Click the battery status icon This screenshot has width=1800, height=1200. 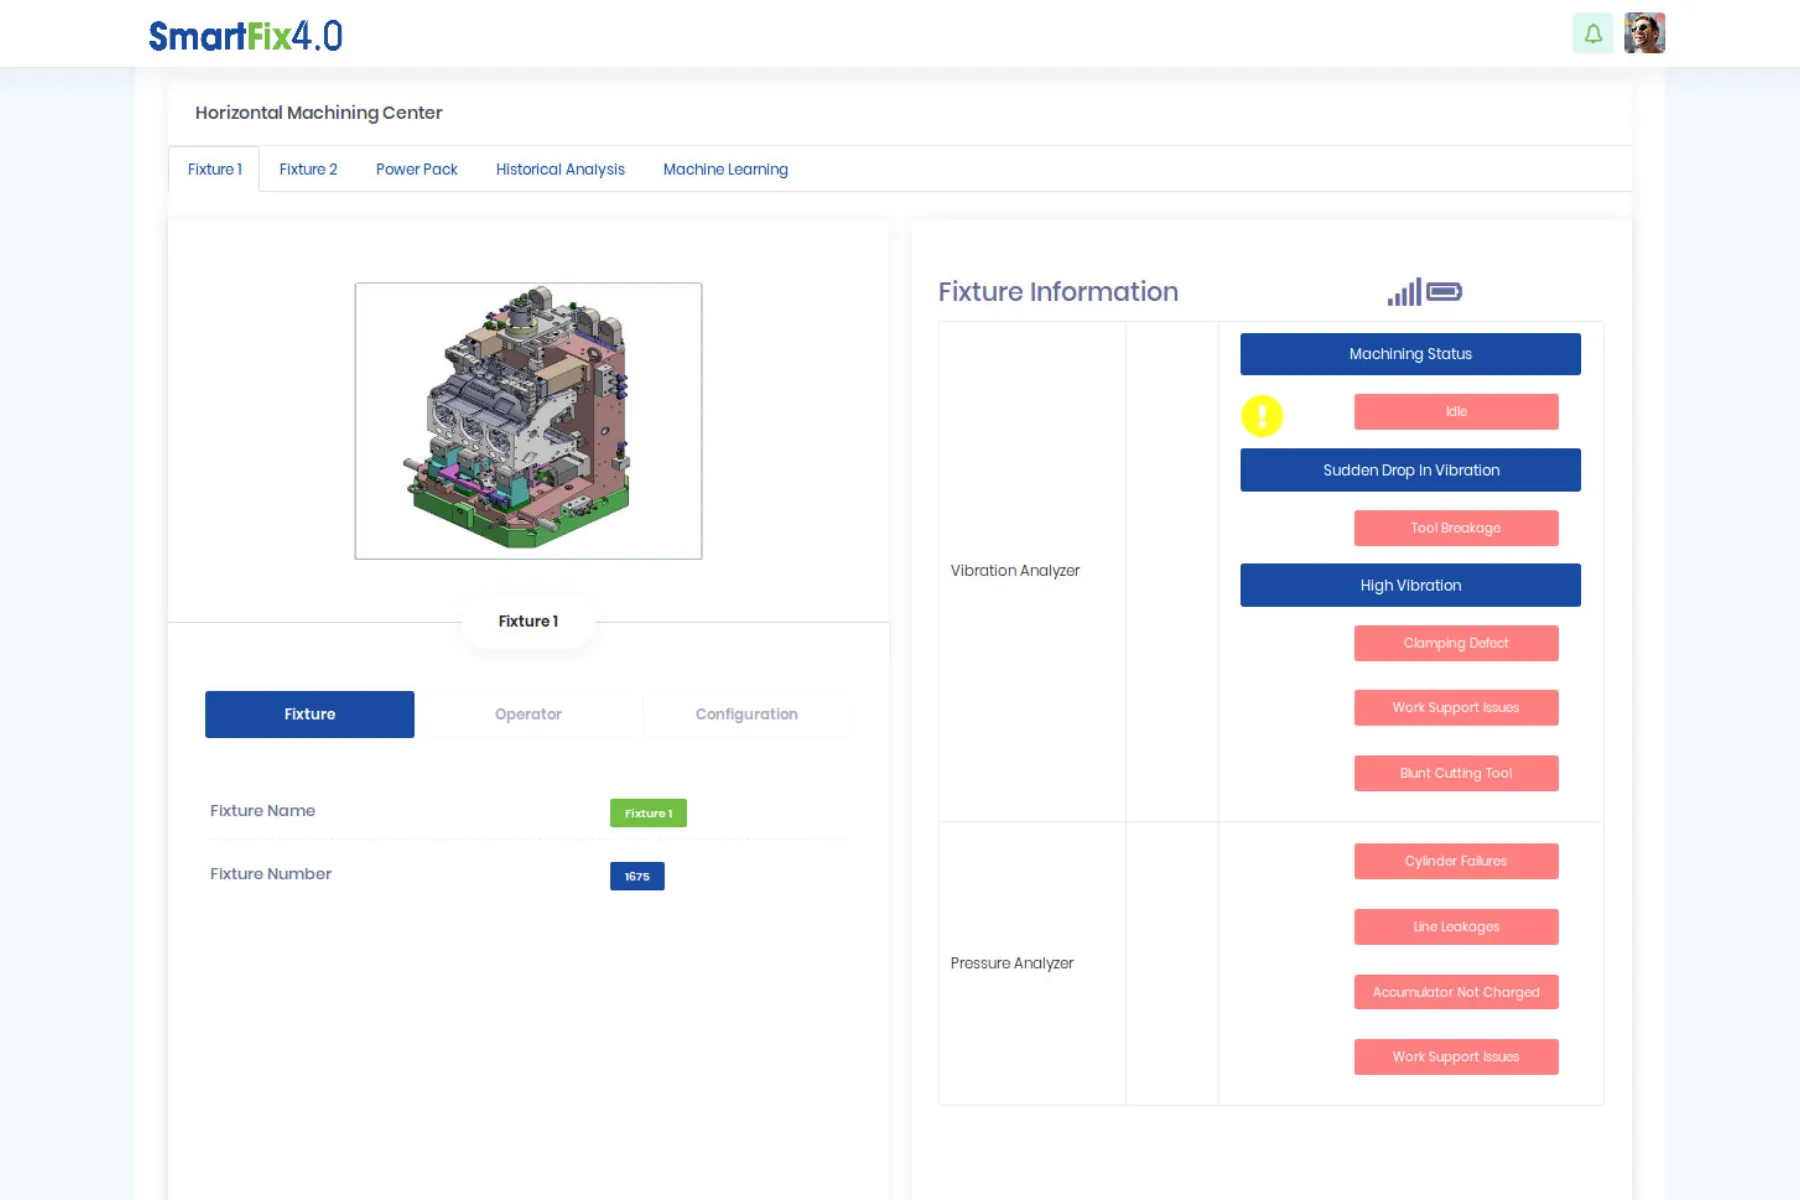click(x=1444, y=292)
